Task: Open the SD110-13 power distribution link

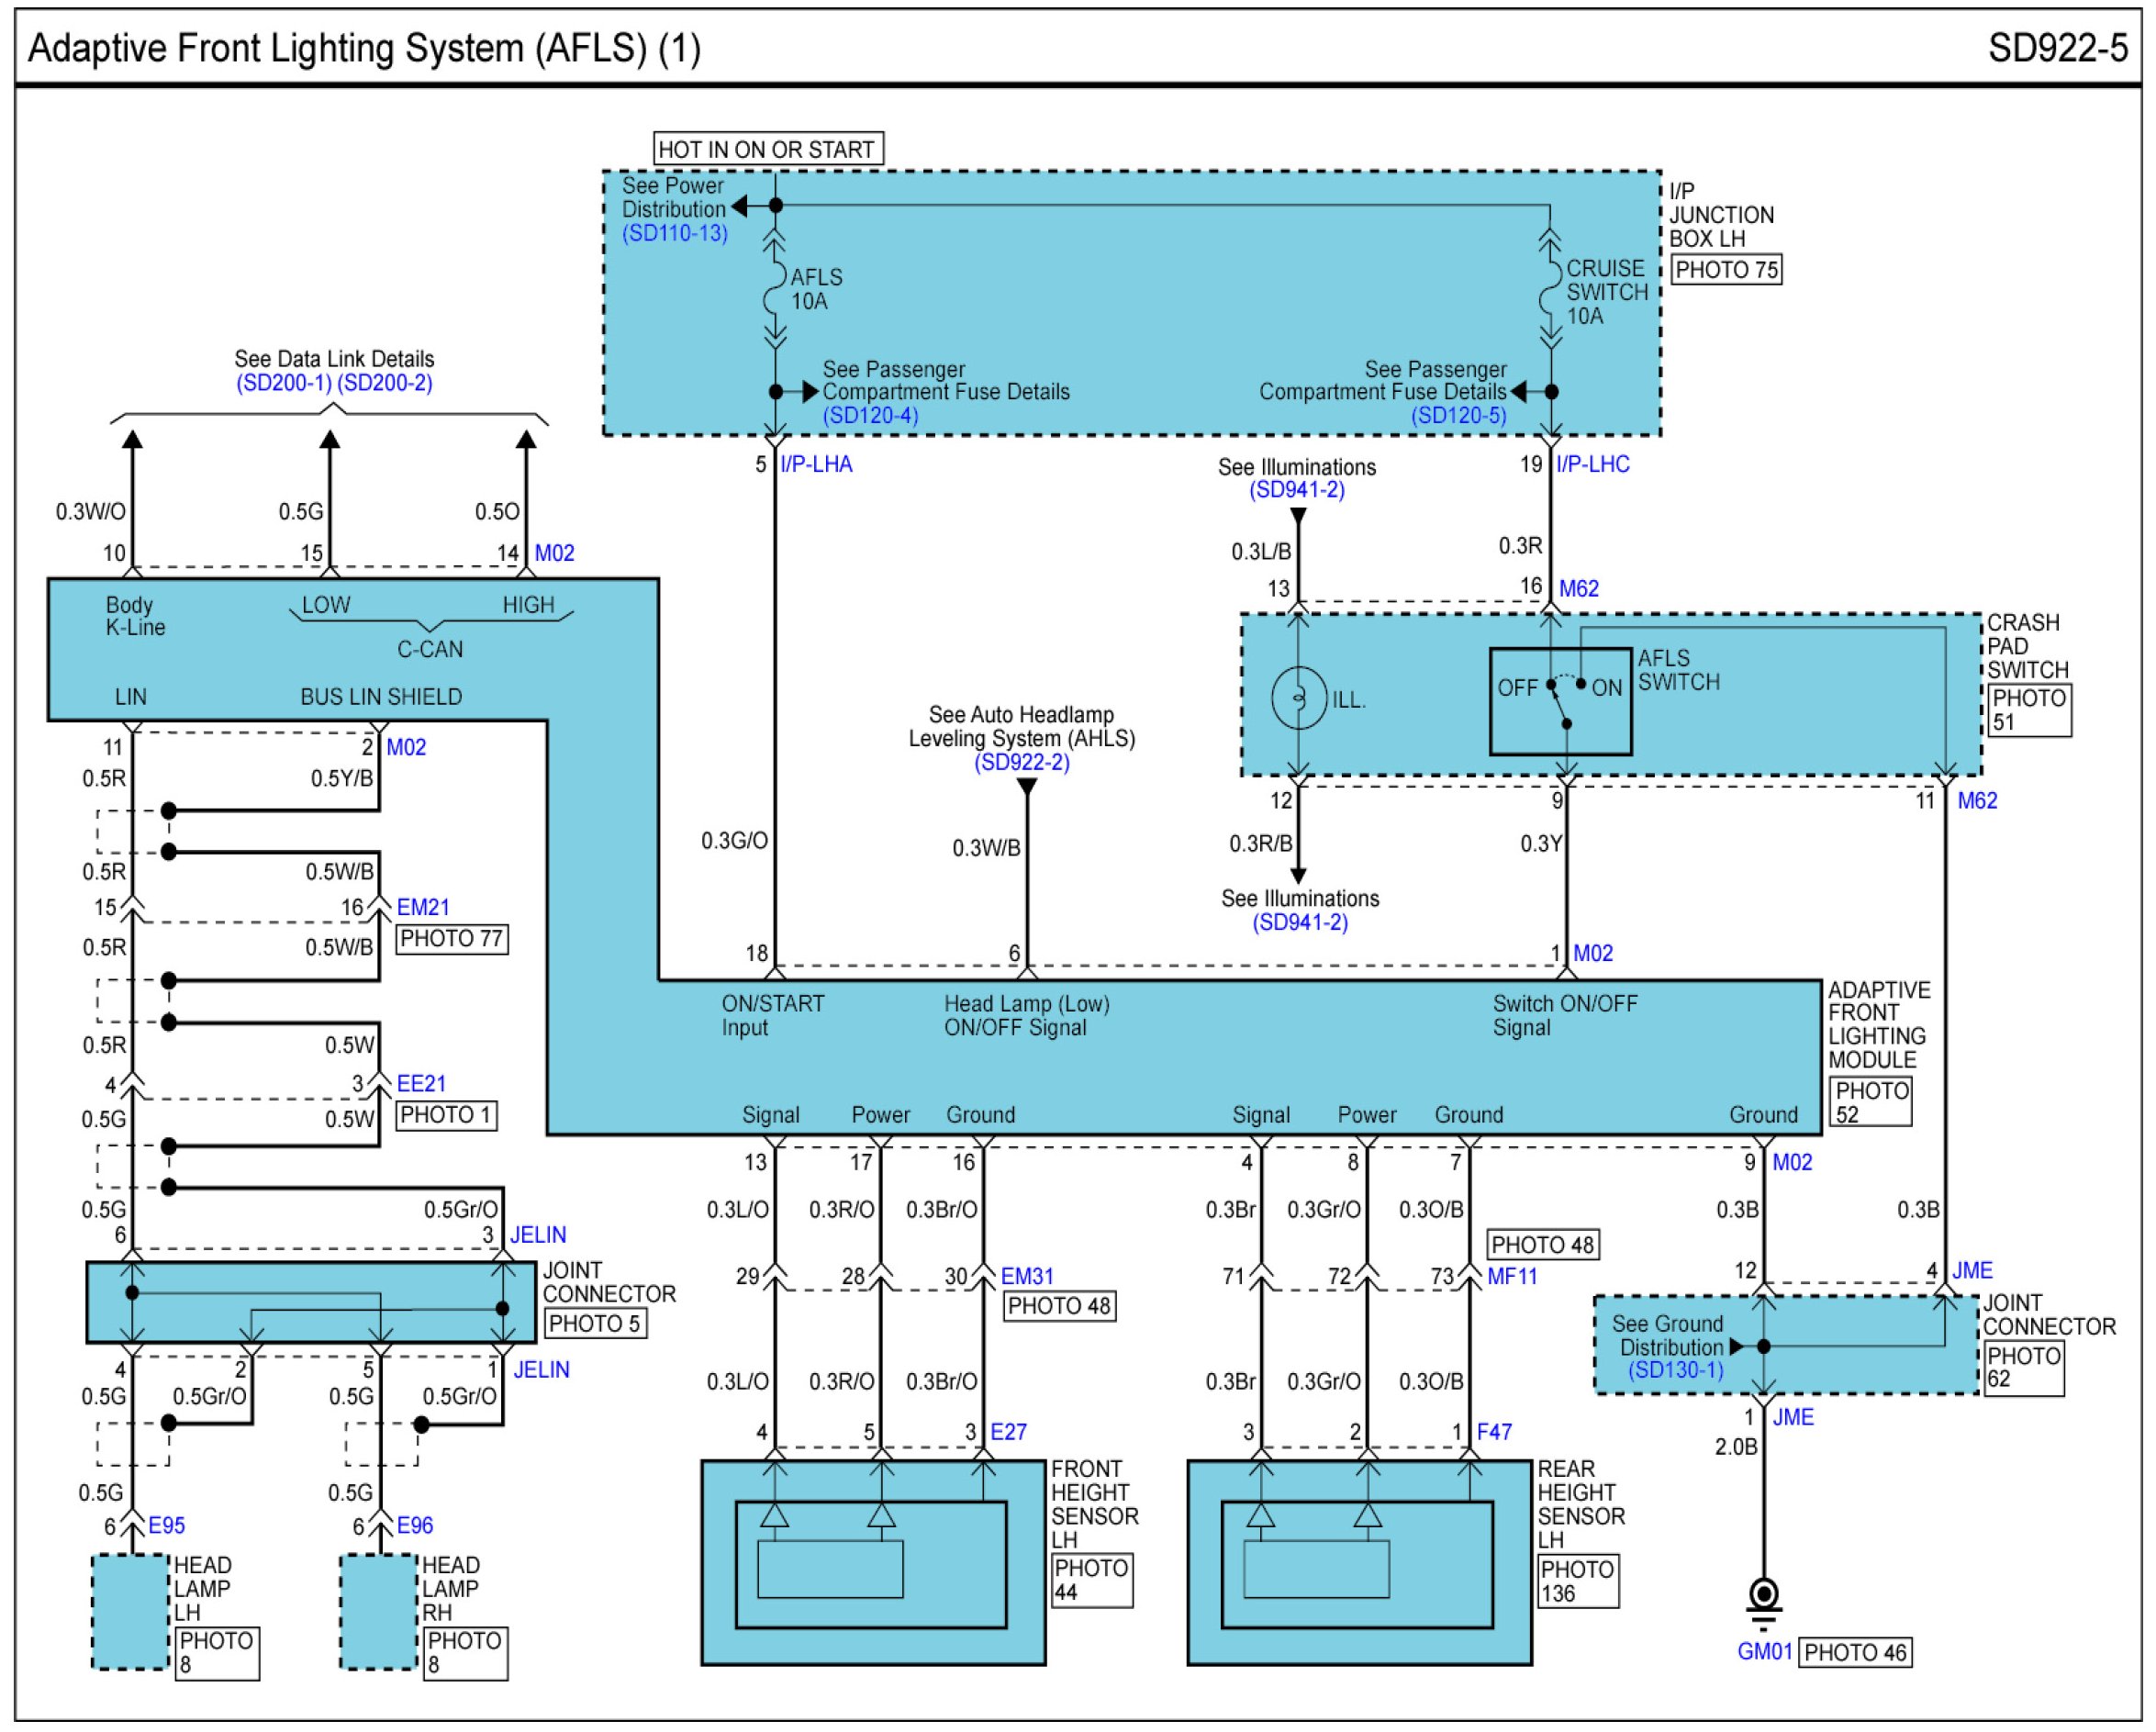Action: tap(675, 233)
